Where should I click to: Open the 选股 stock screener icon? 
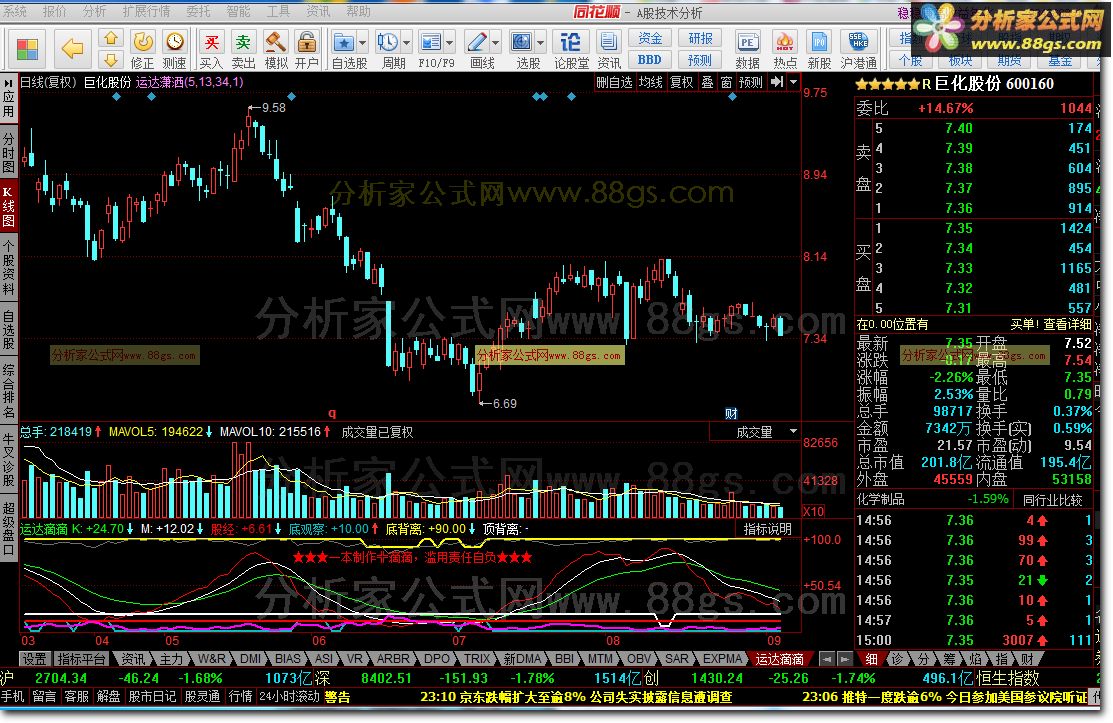(522, 43)
